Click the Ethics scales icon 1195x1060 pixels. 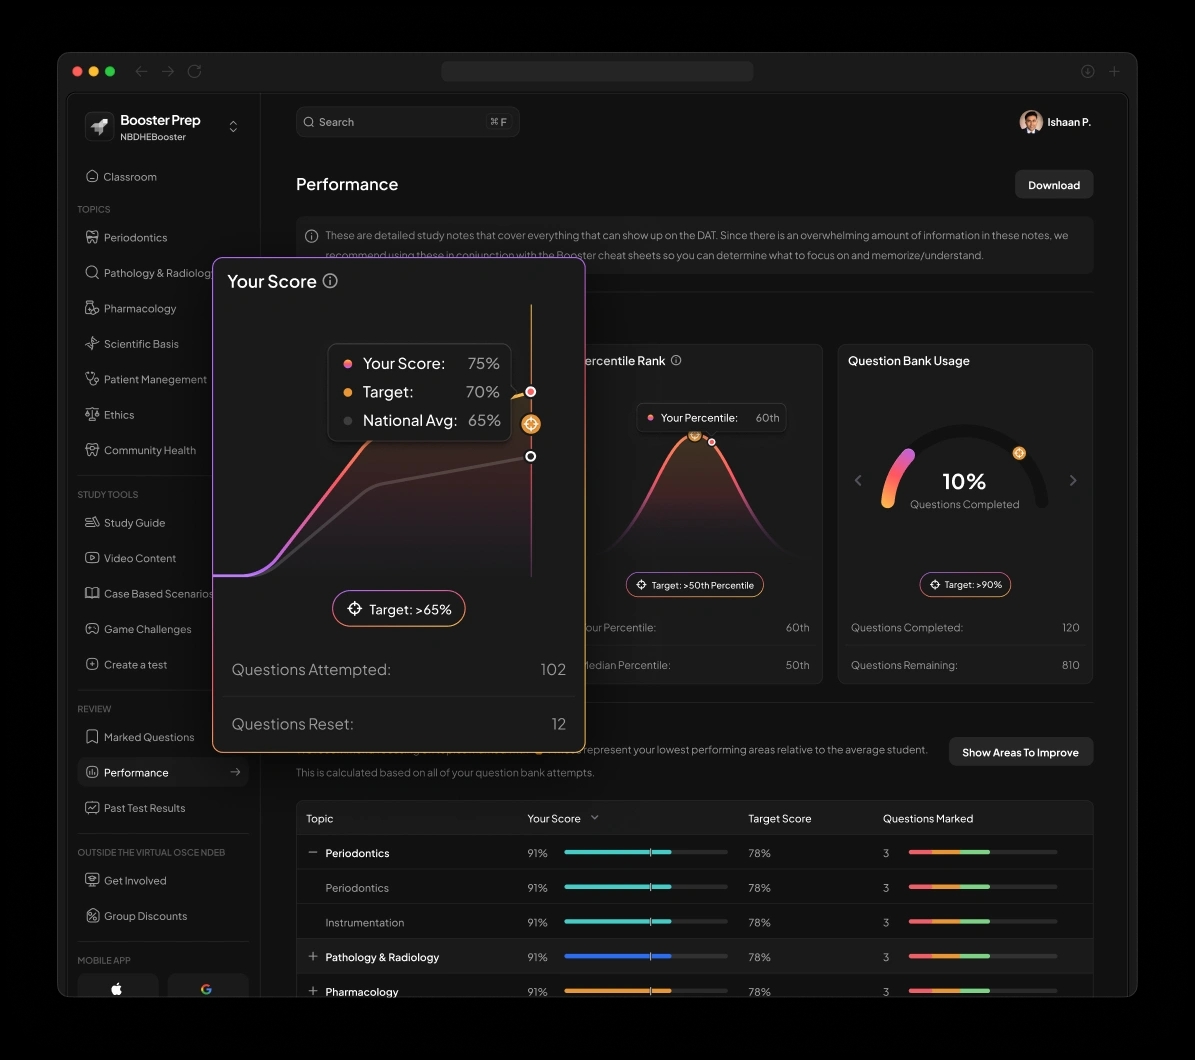click(x=92, y=415)
